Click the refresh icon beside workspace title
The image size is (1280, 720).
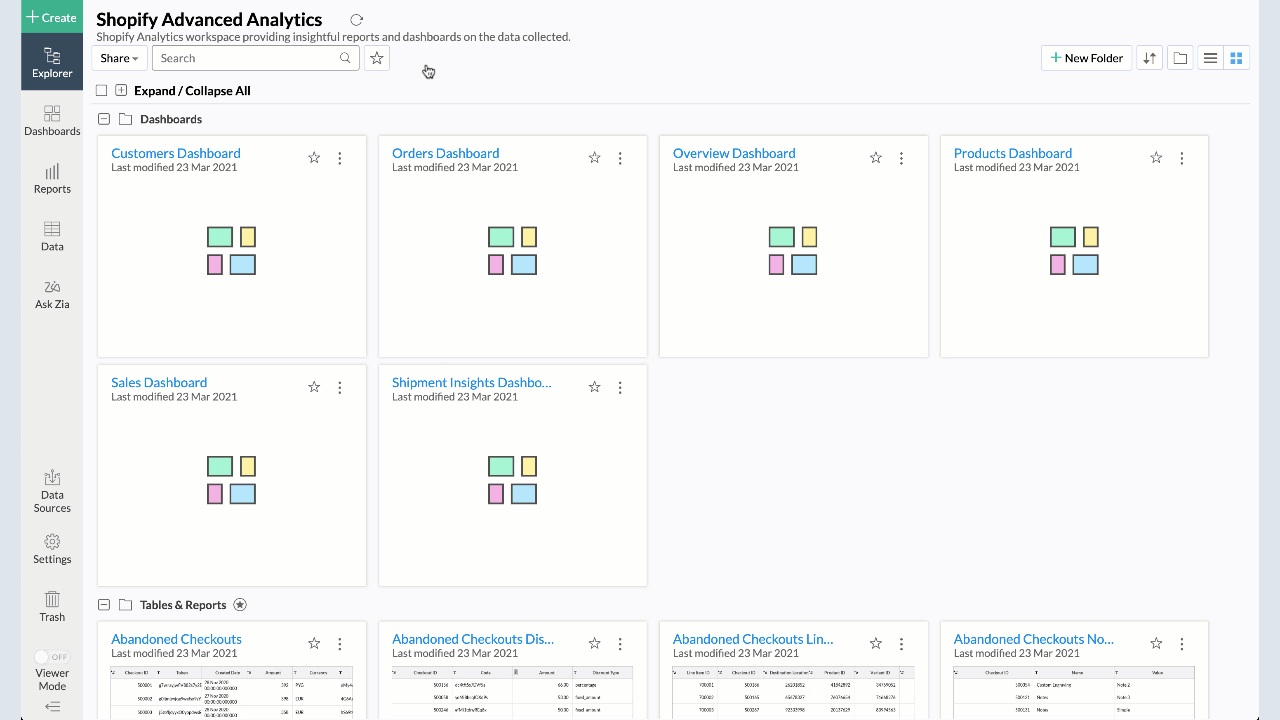357,20
